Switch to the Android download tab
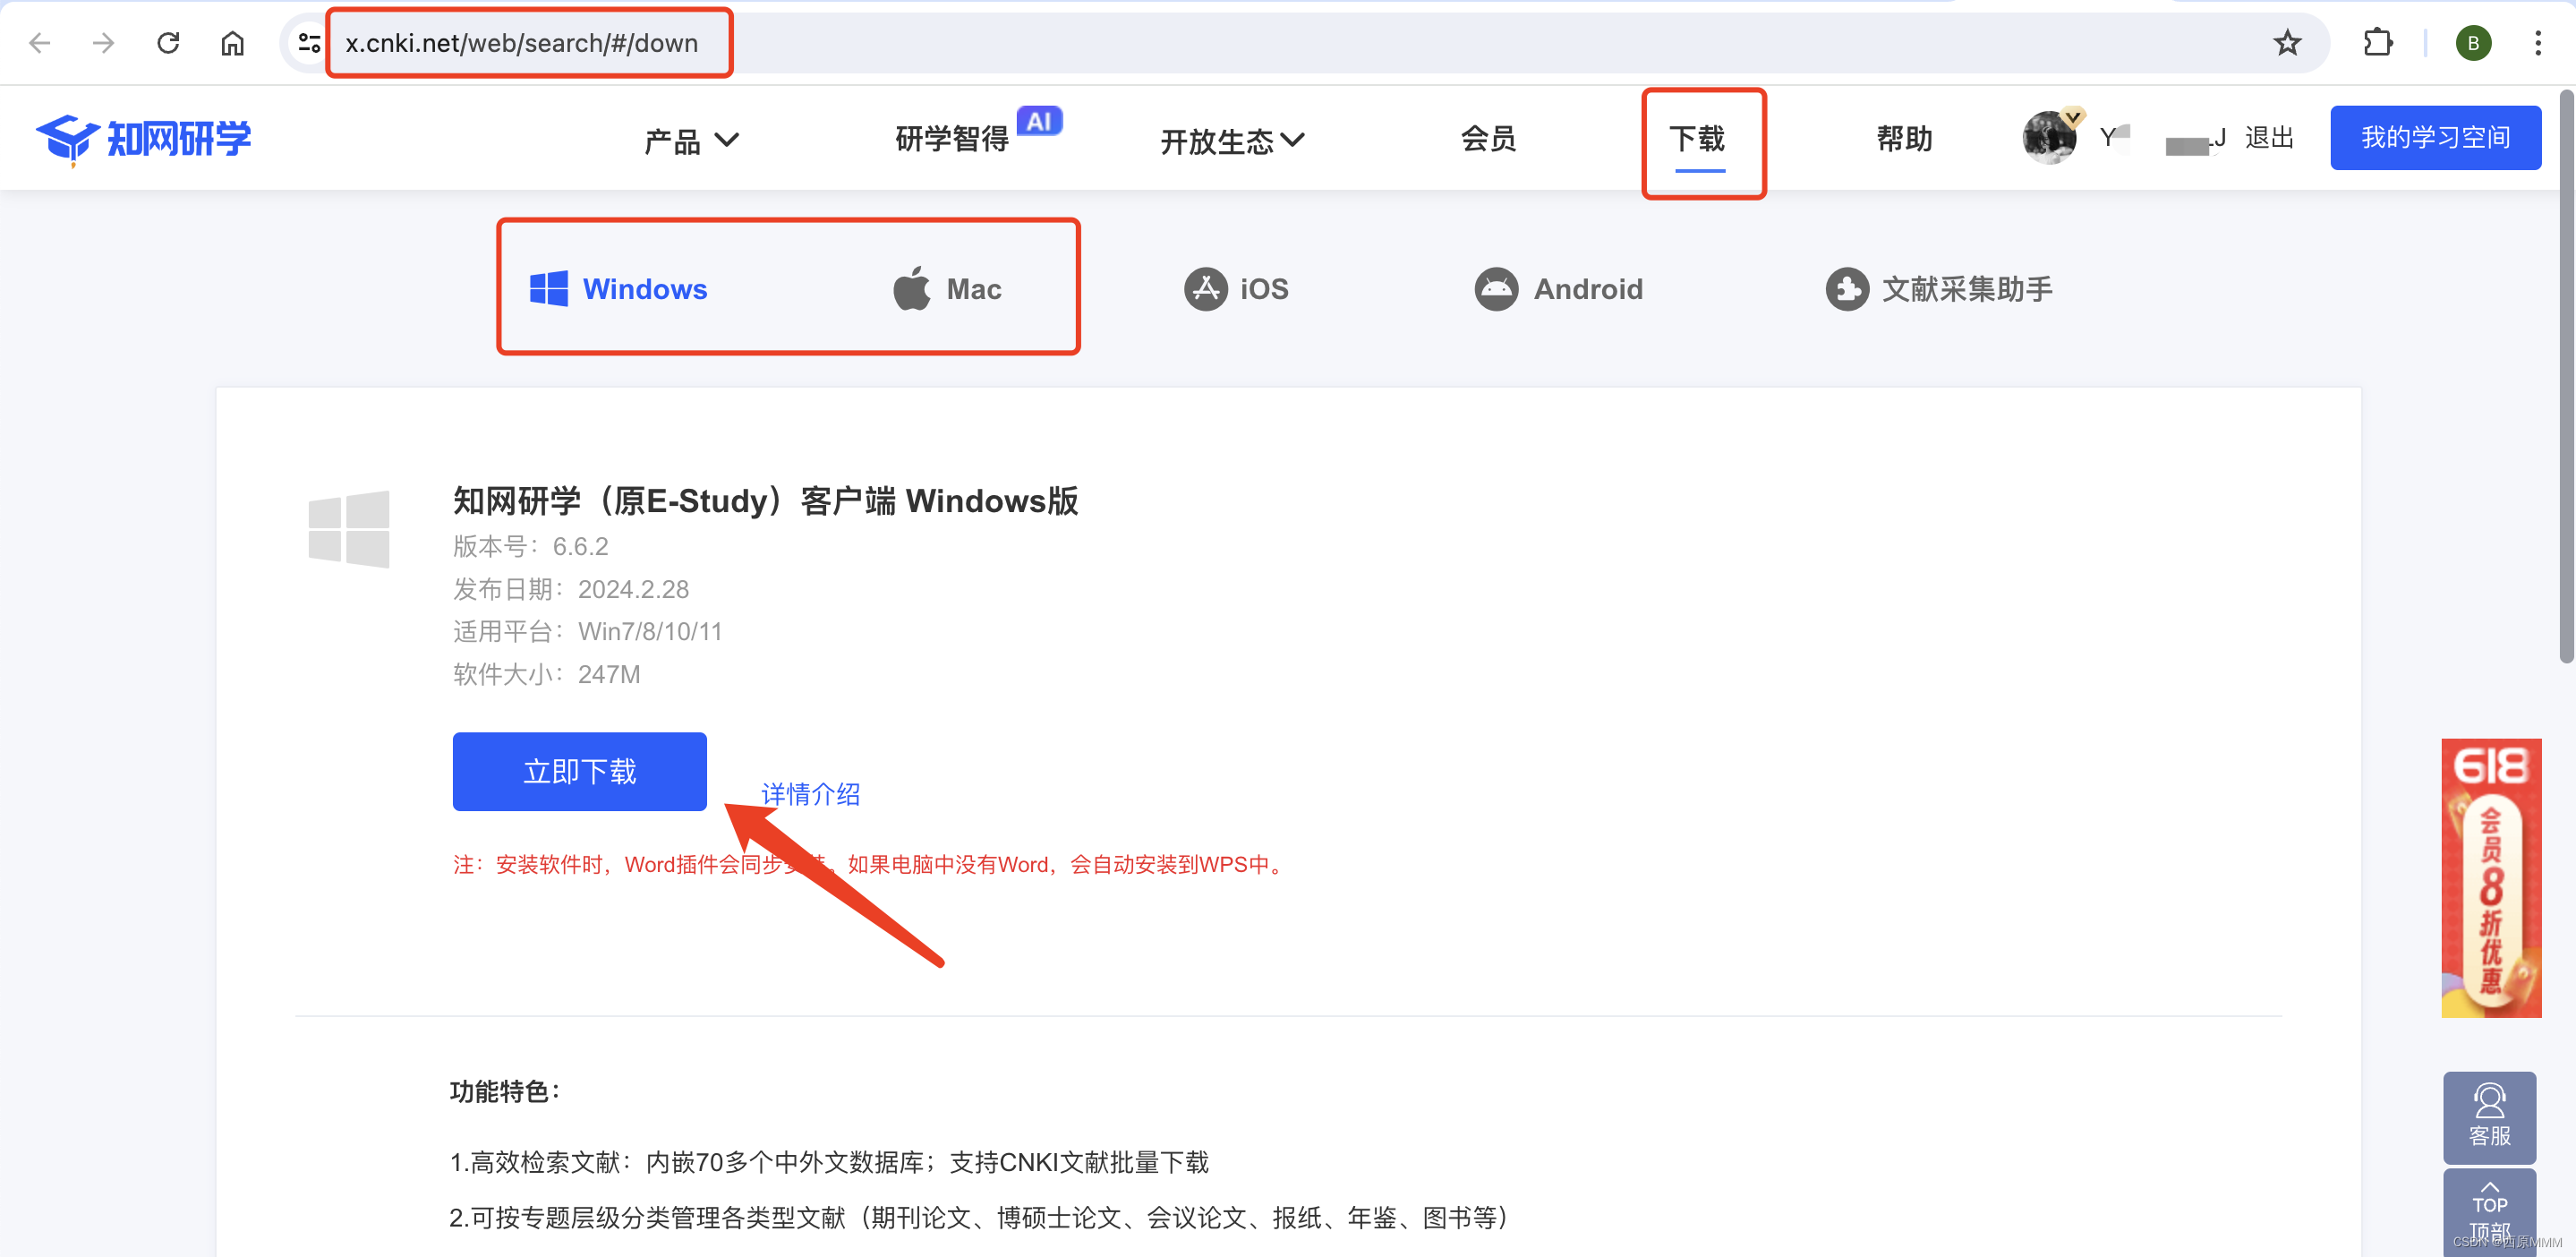This screenshot has width=2576, height=1257. coord(1558,289)
